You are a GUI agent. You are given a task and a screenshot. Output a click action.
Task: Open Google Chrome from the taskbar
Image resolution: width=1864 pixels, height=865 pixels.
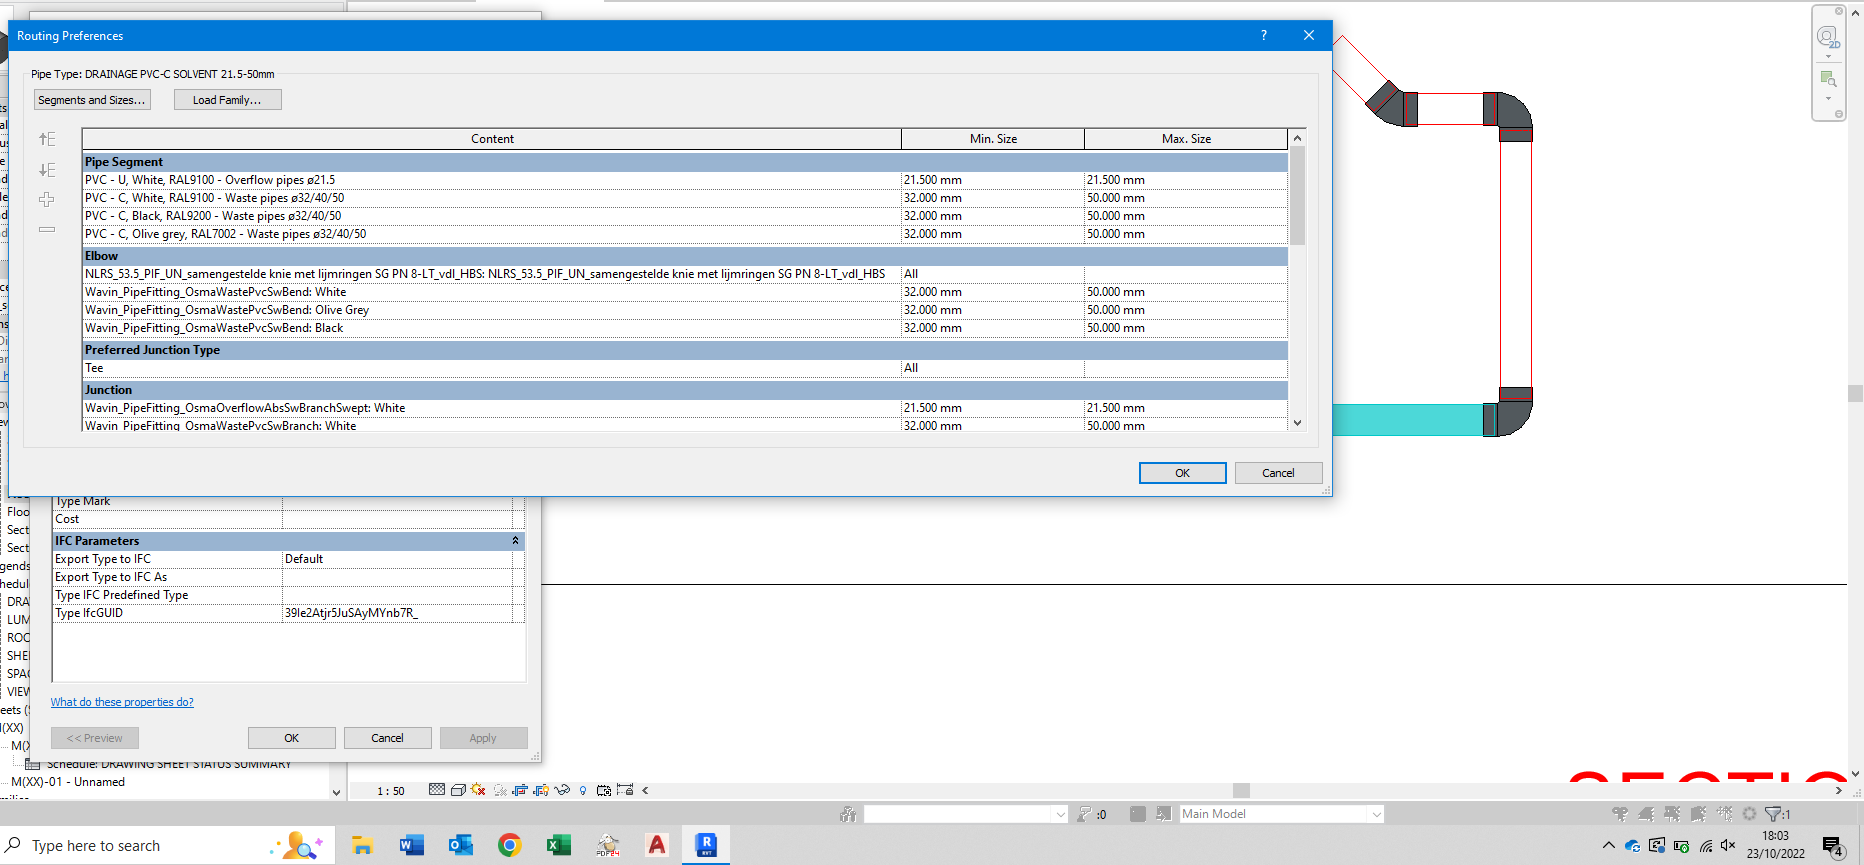pos(510,845)
